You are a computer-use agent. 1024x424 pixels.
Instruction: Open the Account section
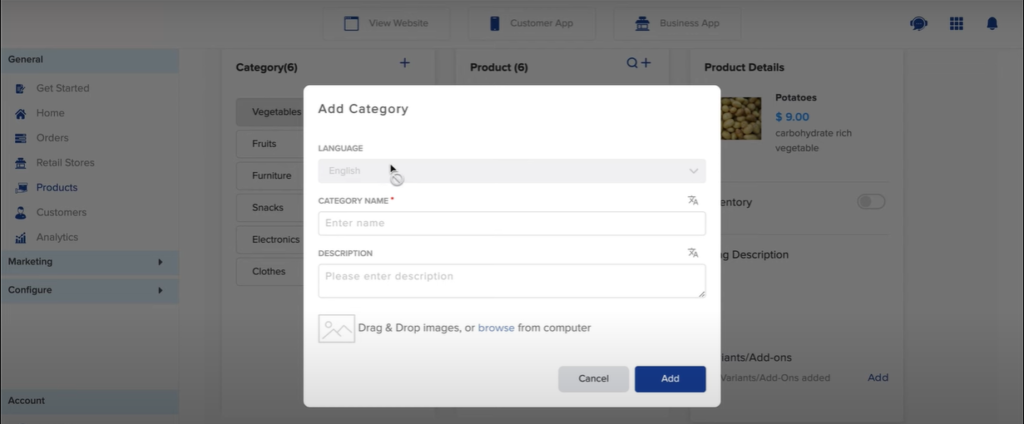[x=89, y=401]
